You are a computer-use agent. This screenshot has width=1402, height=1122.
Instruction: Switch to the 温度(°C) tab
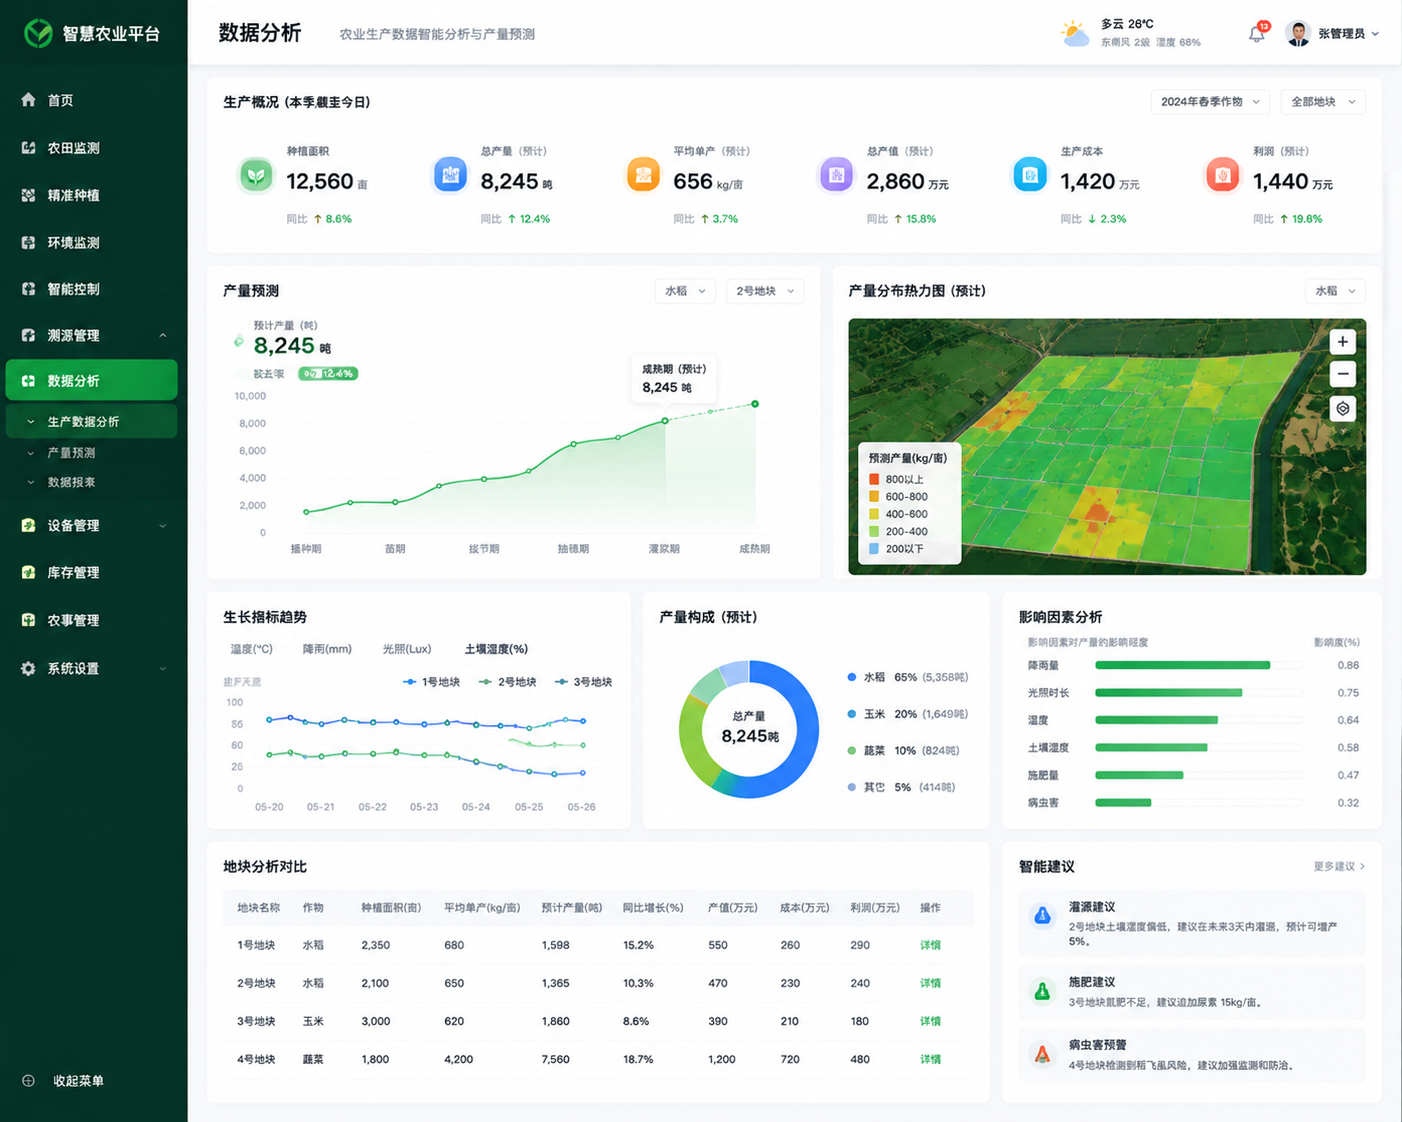(x=251, y=649)
